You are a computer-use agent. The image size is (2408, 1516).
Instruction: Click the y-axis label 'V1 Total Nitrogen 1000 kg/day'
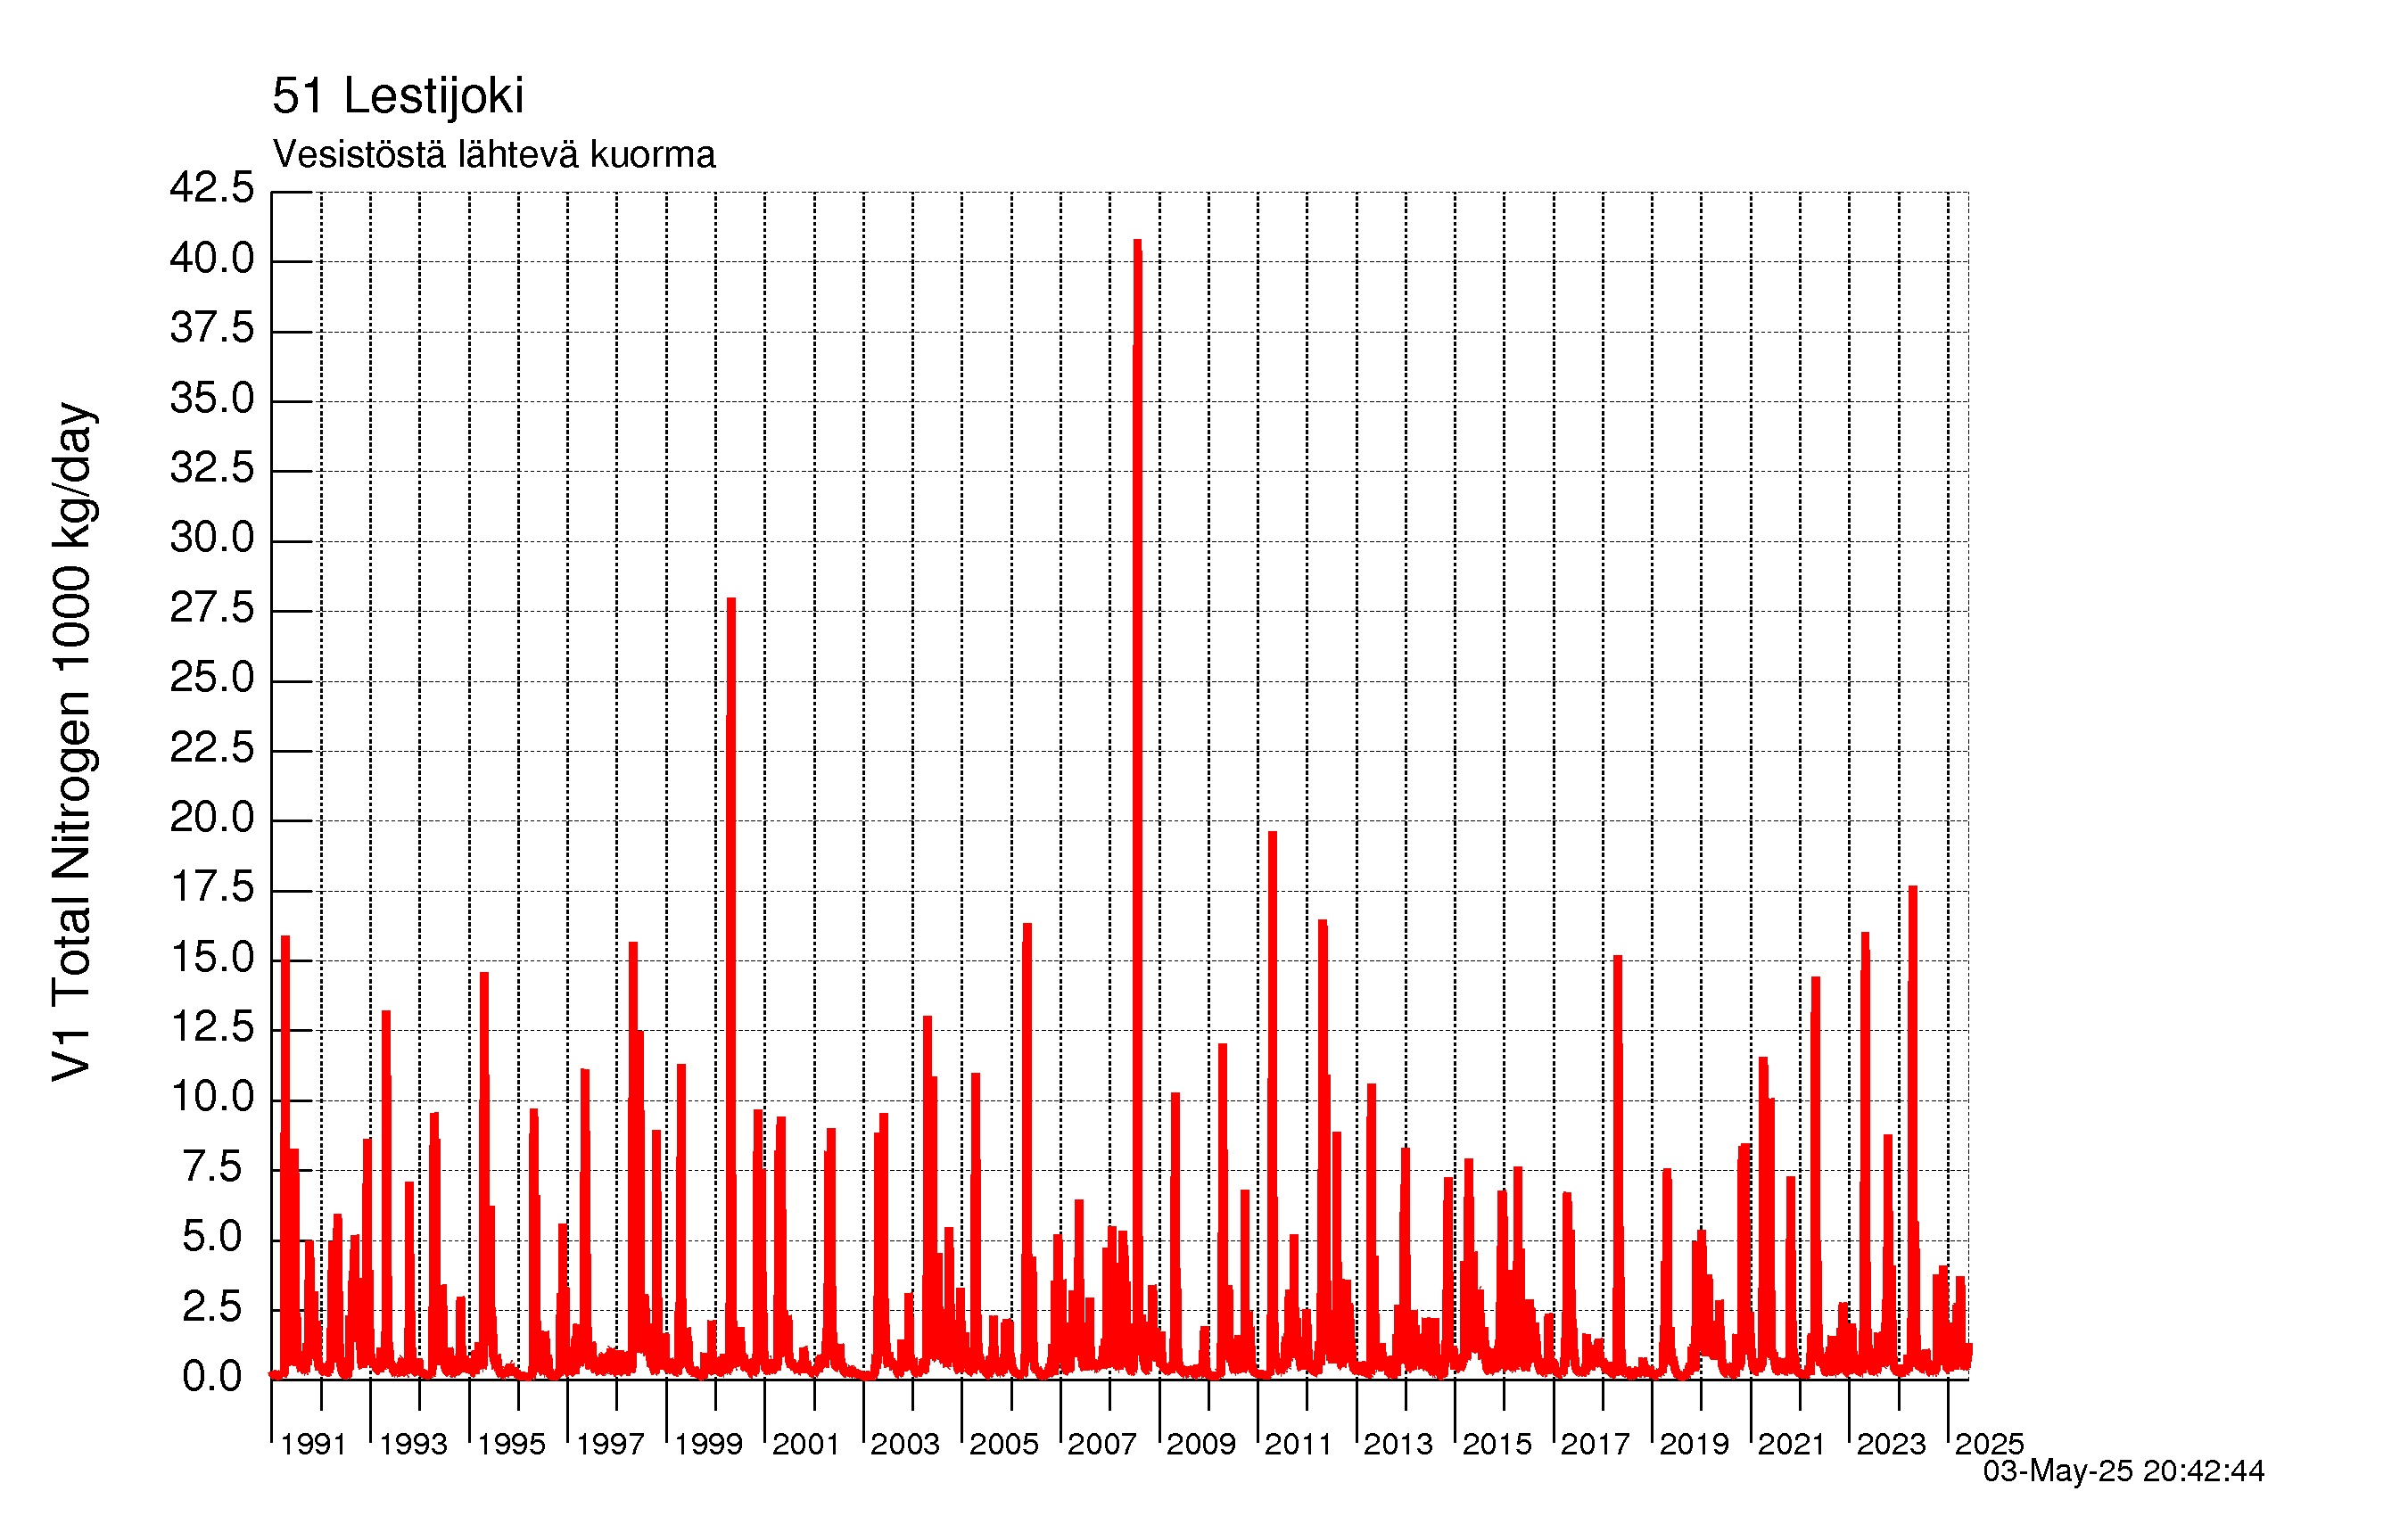coord(73,742)
